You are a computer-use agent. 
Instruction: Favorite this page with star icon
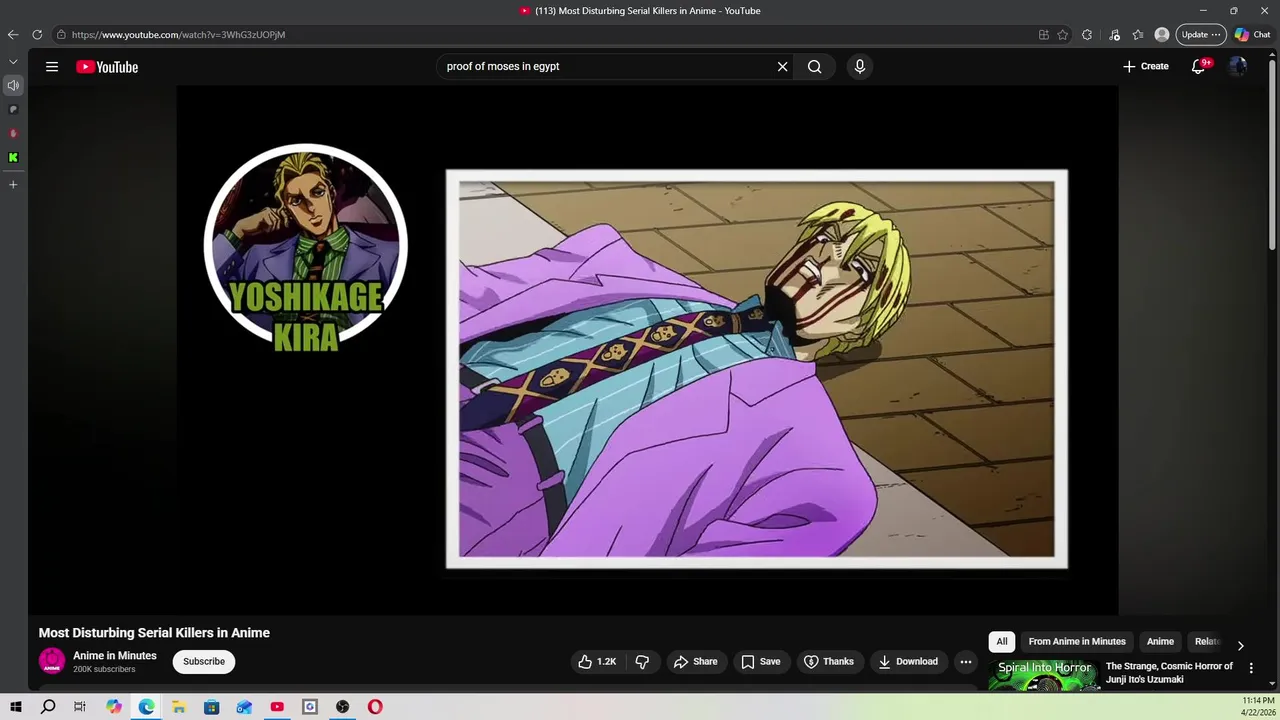point(1063,35)
